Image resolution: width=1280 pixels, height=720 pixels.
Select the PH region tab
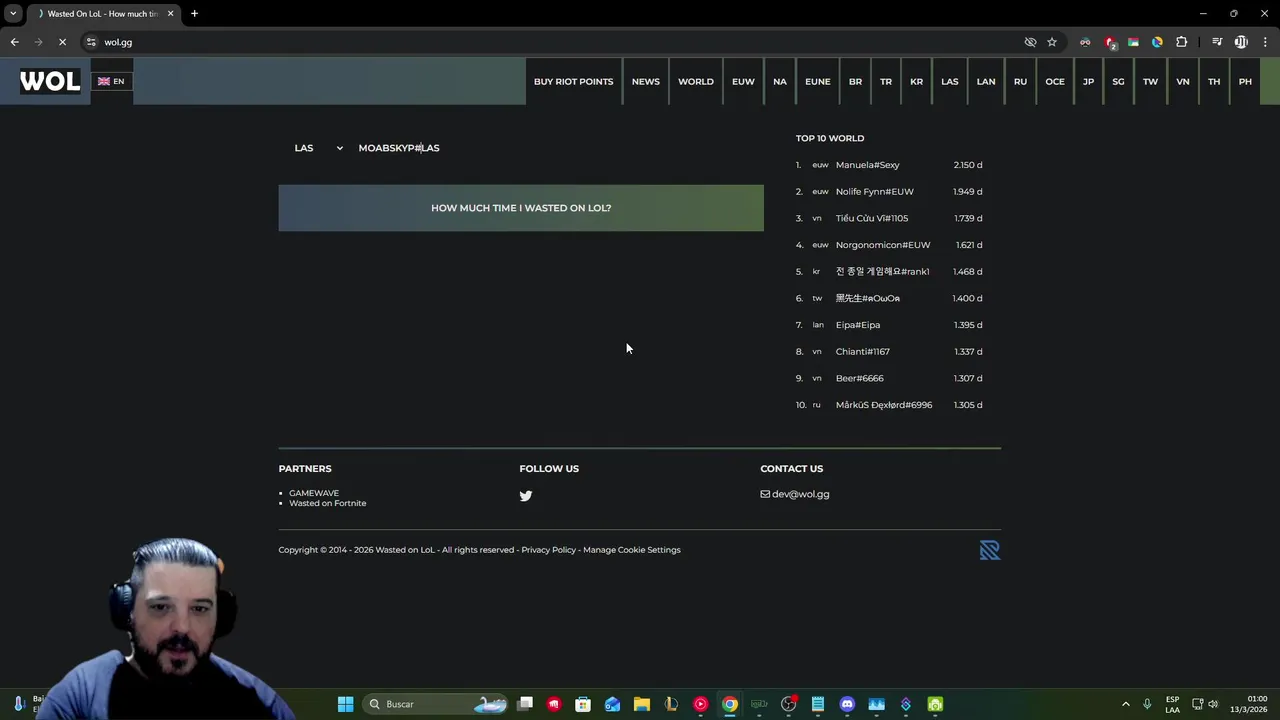click(1245, 82)
